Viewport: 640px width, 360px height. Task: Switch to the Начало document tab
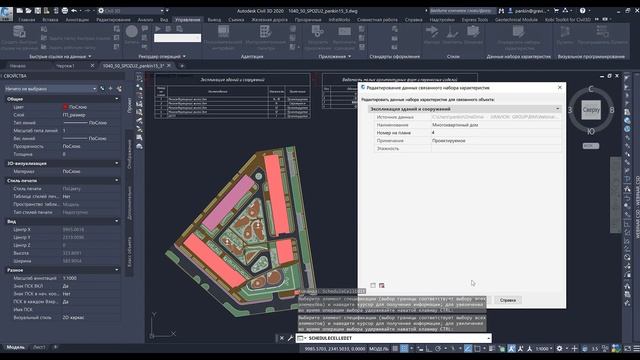(x=18, y=66)
